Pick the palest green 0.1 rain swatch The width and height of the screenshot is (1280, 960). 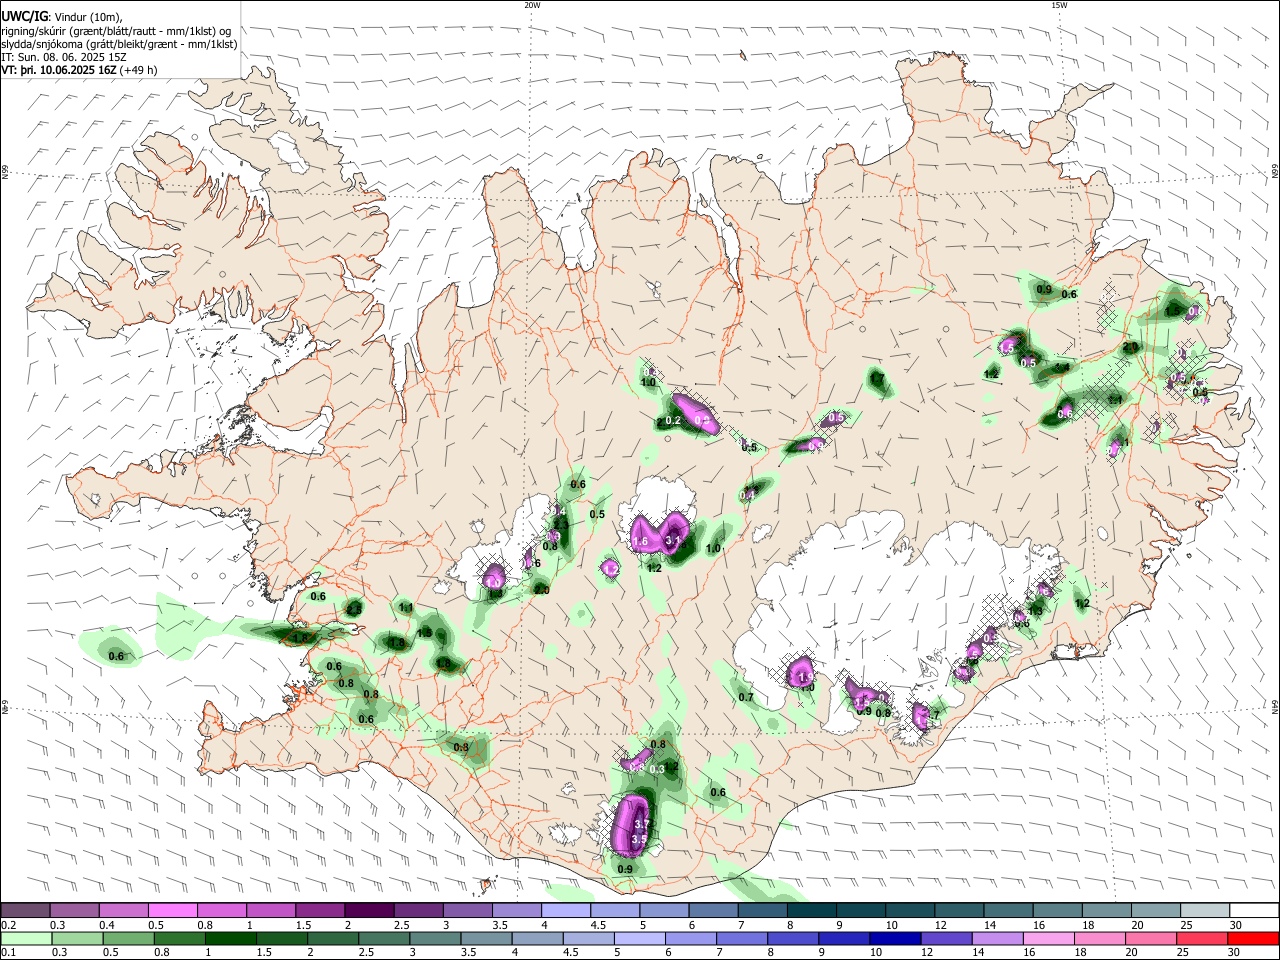tap(25, 938)
